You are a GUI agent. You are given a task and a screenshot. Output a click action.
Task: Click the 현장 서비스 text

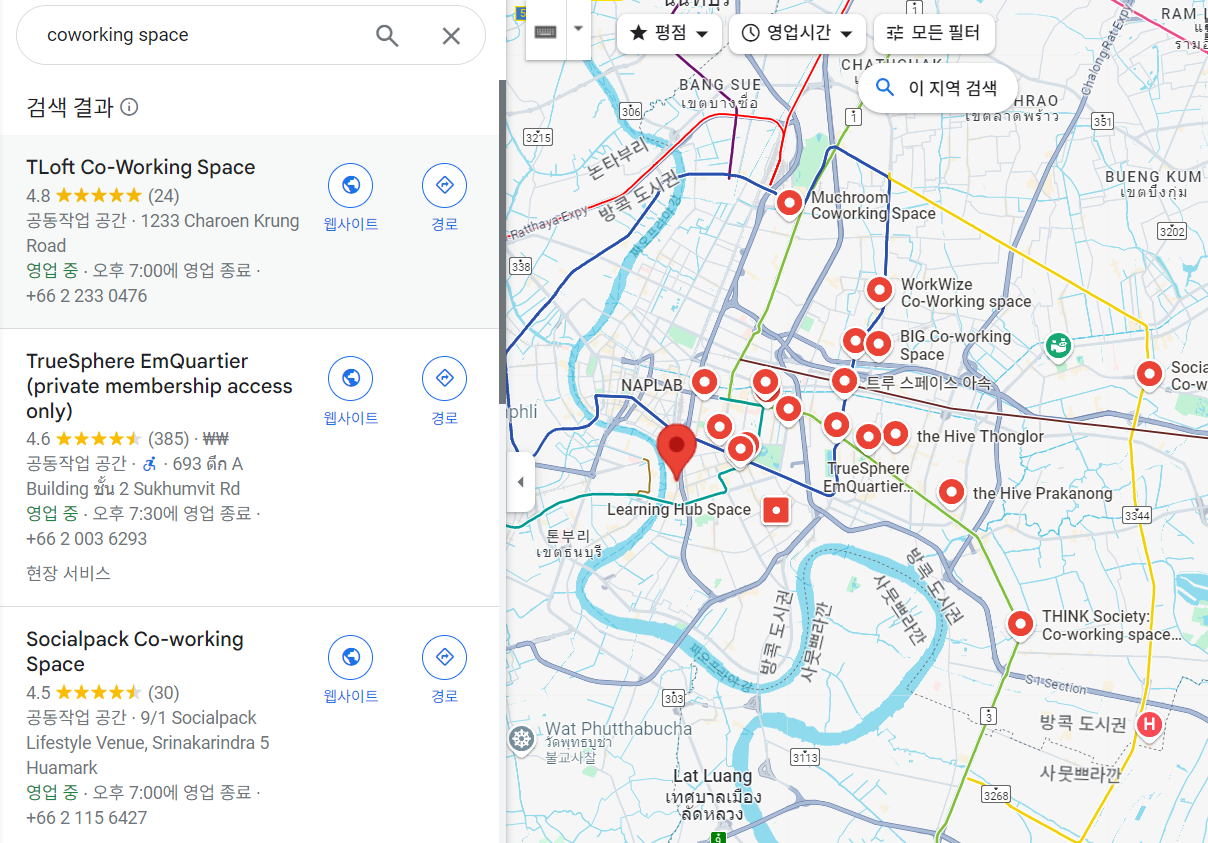(68, 573)
